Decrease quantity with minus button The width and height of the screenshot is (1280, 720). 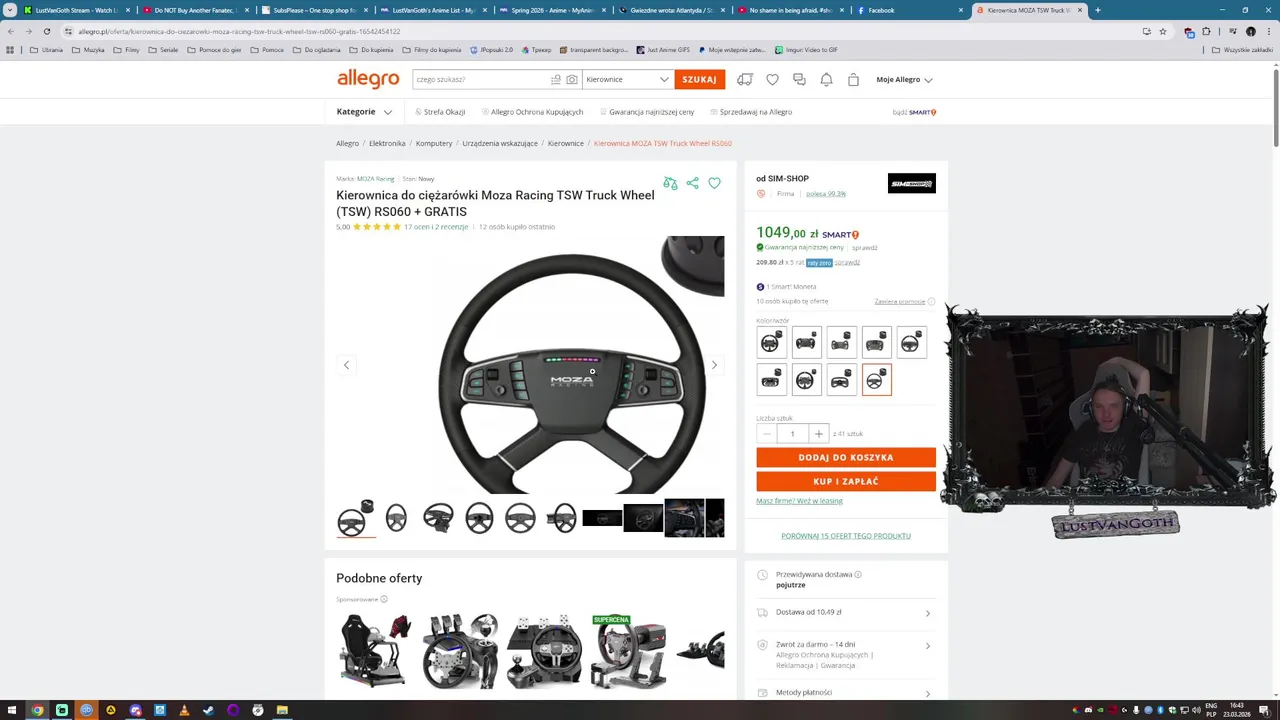(766, 434)
